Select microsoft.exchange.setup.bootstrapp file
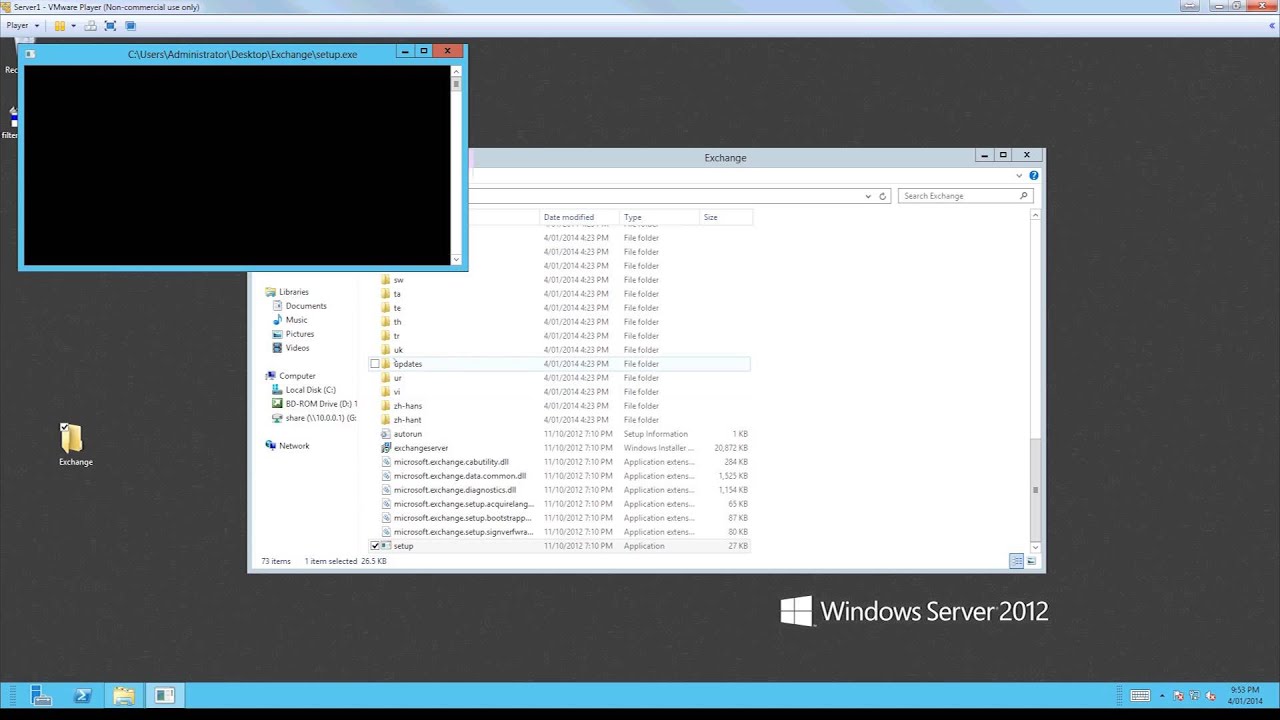Screen dimensions: 1280x720 pyautogui.click(x=462, y=518)
